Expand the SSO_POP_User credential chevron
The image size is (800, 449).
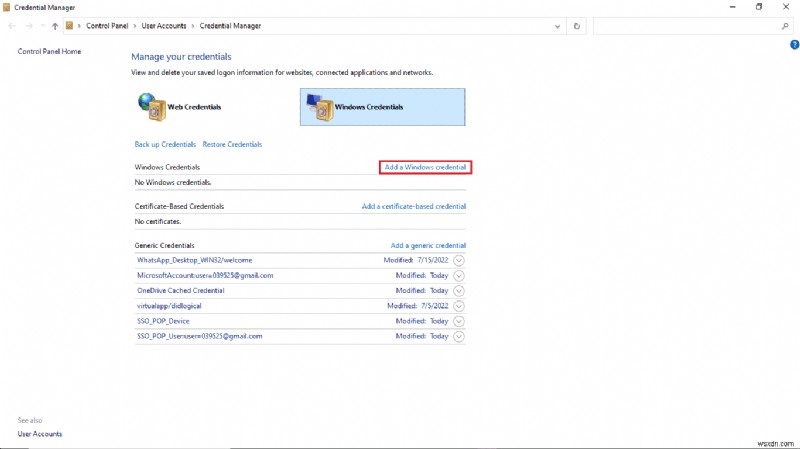tap(459, 337)
